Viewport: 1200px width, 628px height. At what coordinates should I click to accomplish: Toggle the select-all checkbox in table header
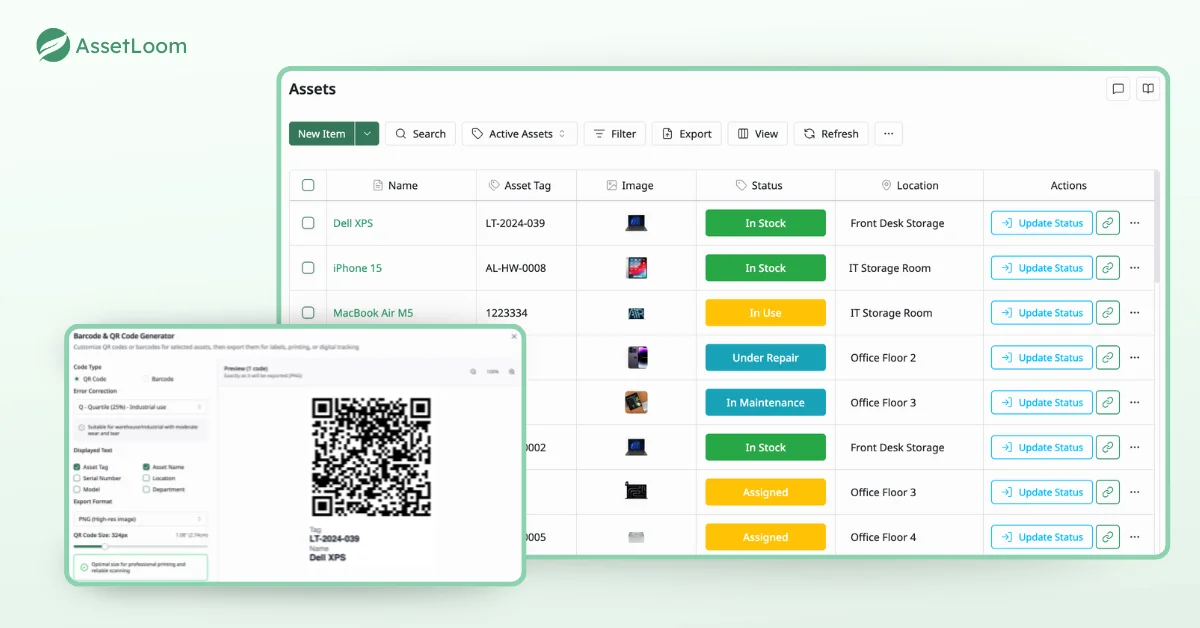tap(308, 185)
